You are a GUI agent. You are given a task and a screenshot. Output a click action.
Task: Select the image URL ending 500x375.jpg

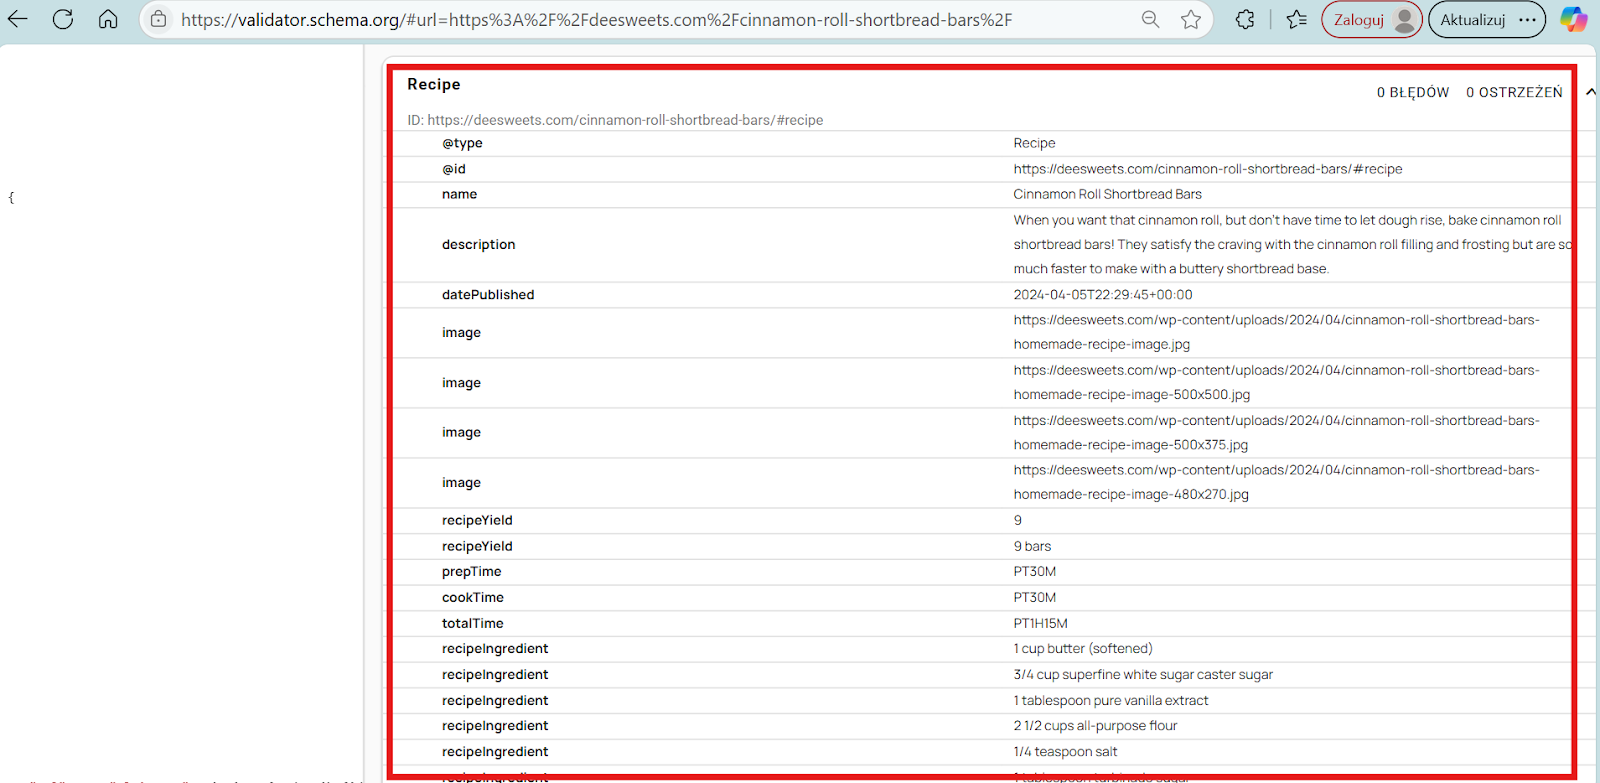tap(1276, 432)
